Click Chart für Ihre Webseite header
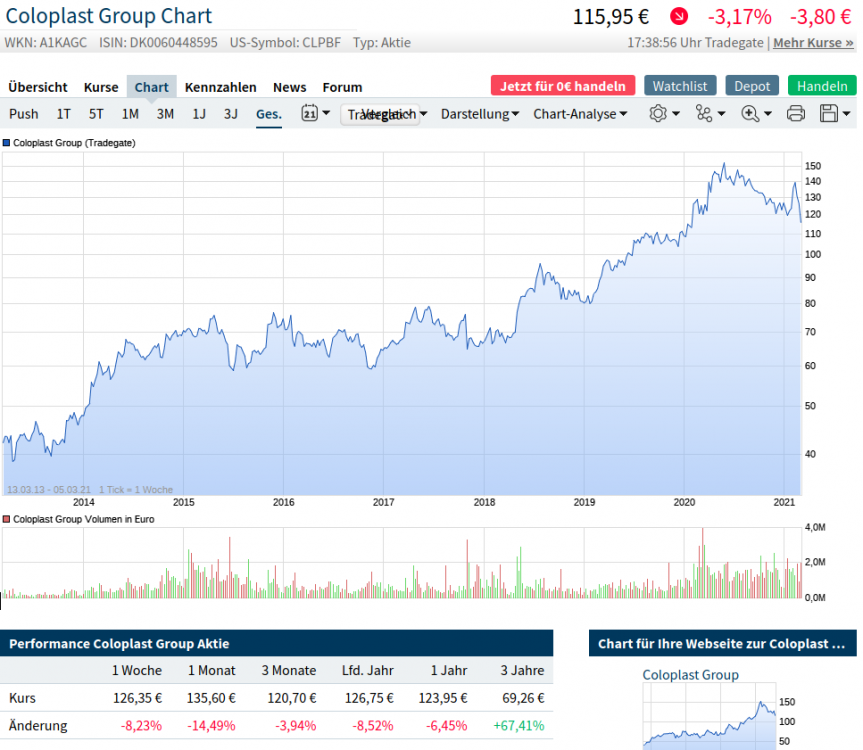Image resolution: width=863 pixels, height=750 pixels. 721,644
